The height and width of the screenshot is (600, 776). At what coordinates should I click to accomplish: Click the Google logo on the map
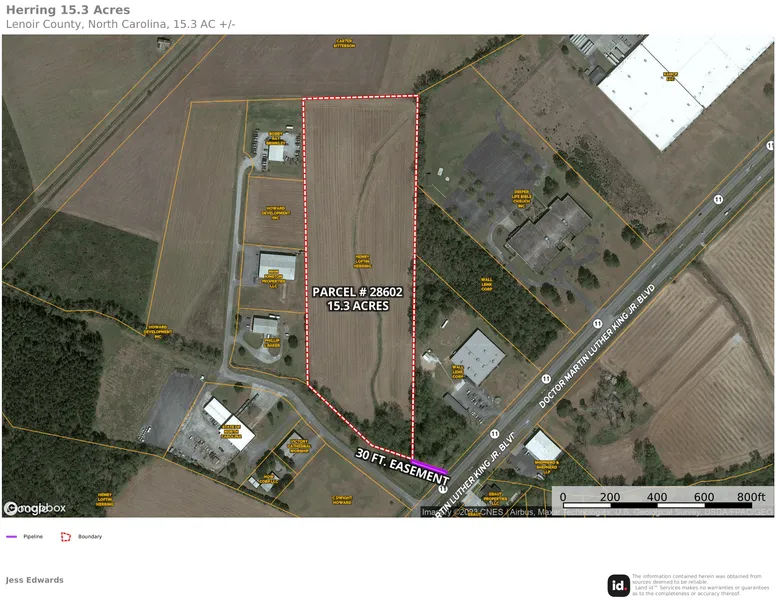coord(20,508)
